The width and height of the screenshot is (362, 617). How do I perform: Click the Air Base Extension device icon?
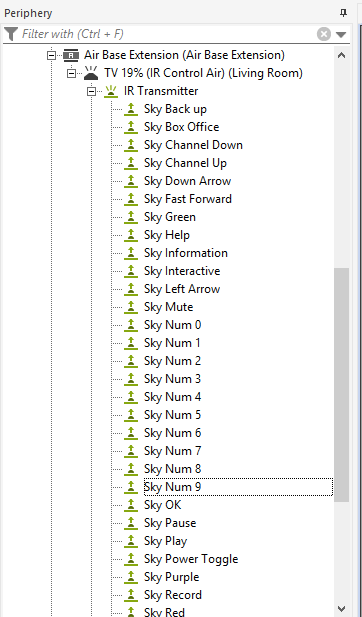71,55
